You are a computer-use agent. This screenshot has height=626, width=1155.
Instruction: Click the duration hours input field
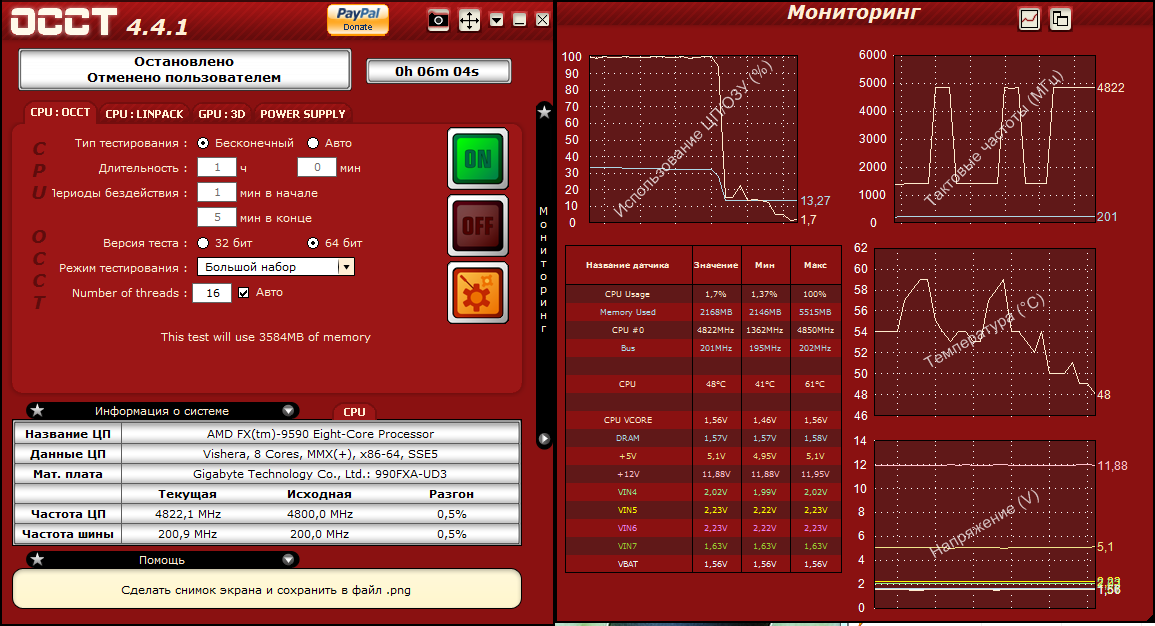point(217,168)
